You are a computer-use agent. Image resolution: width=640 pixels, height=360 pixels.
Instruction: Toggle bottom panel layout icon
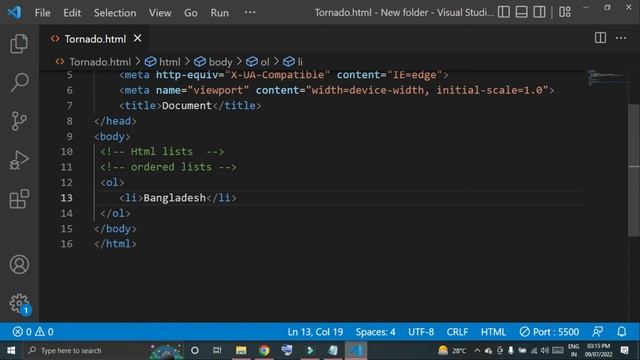(521, 12)
